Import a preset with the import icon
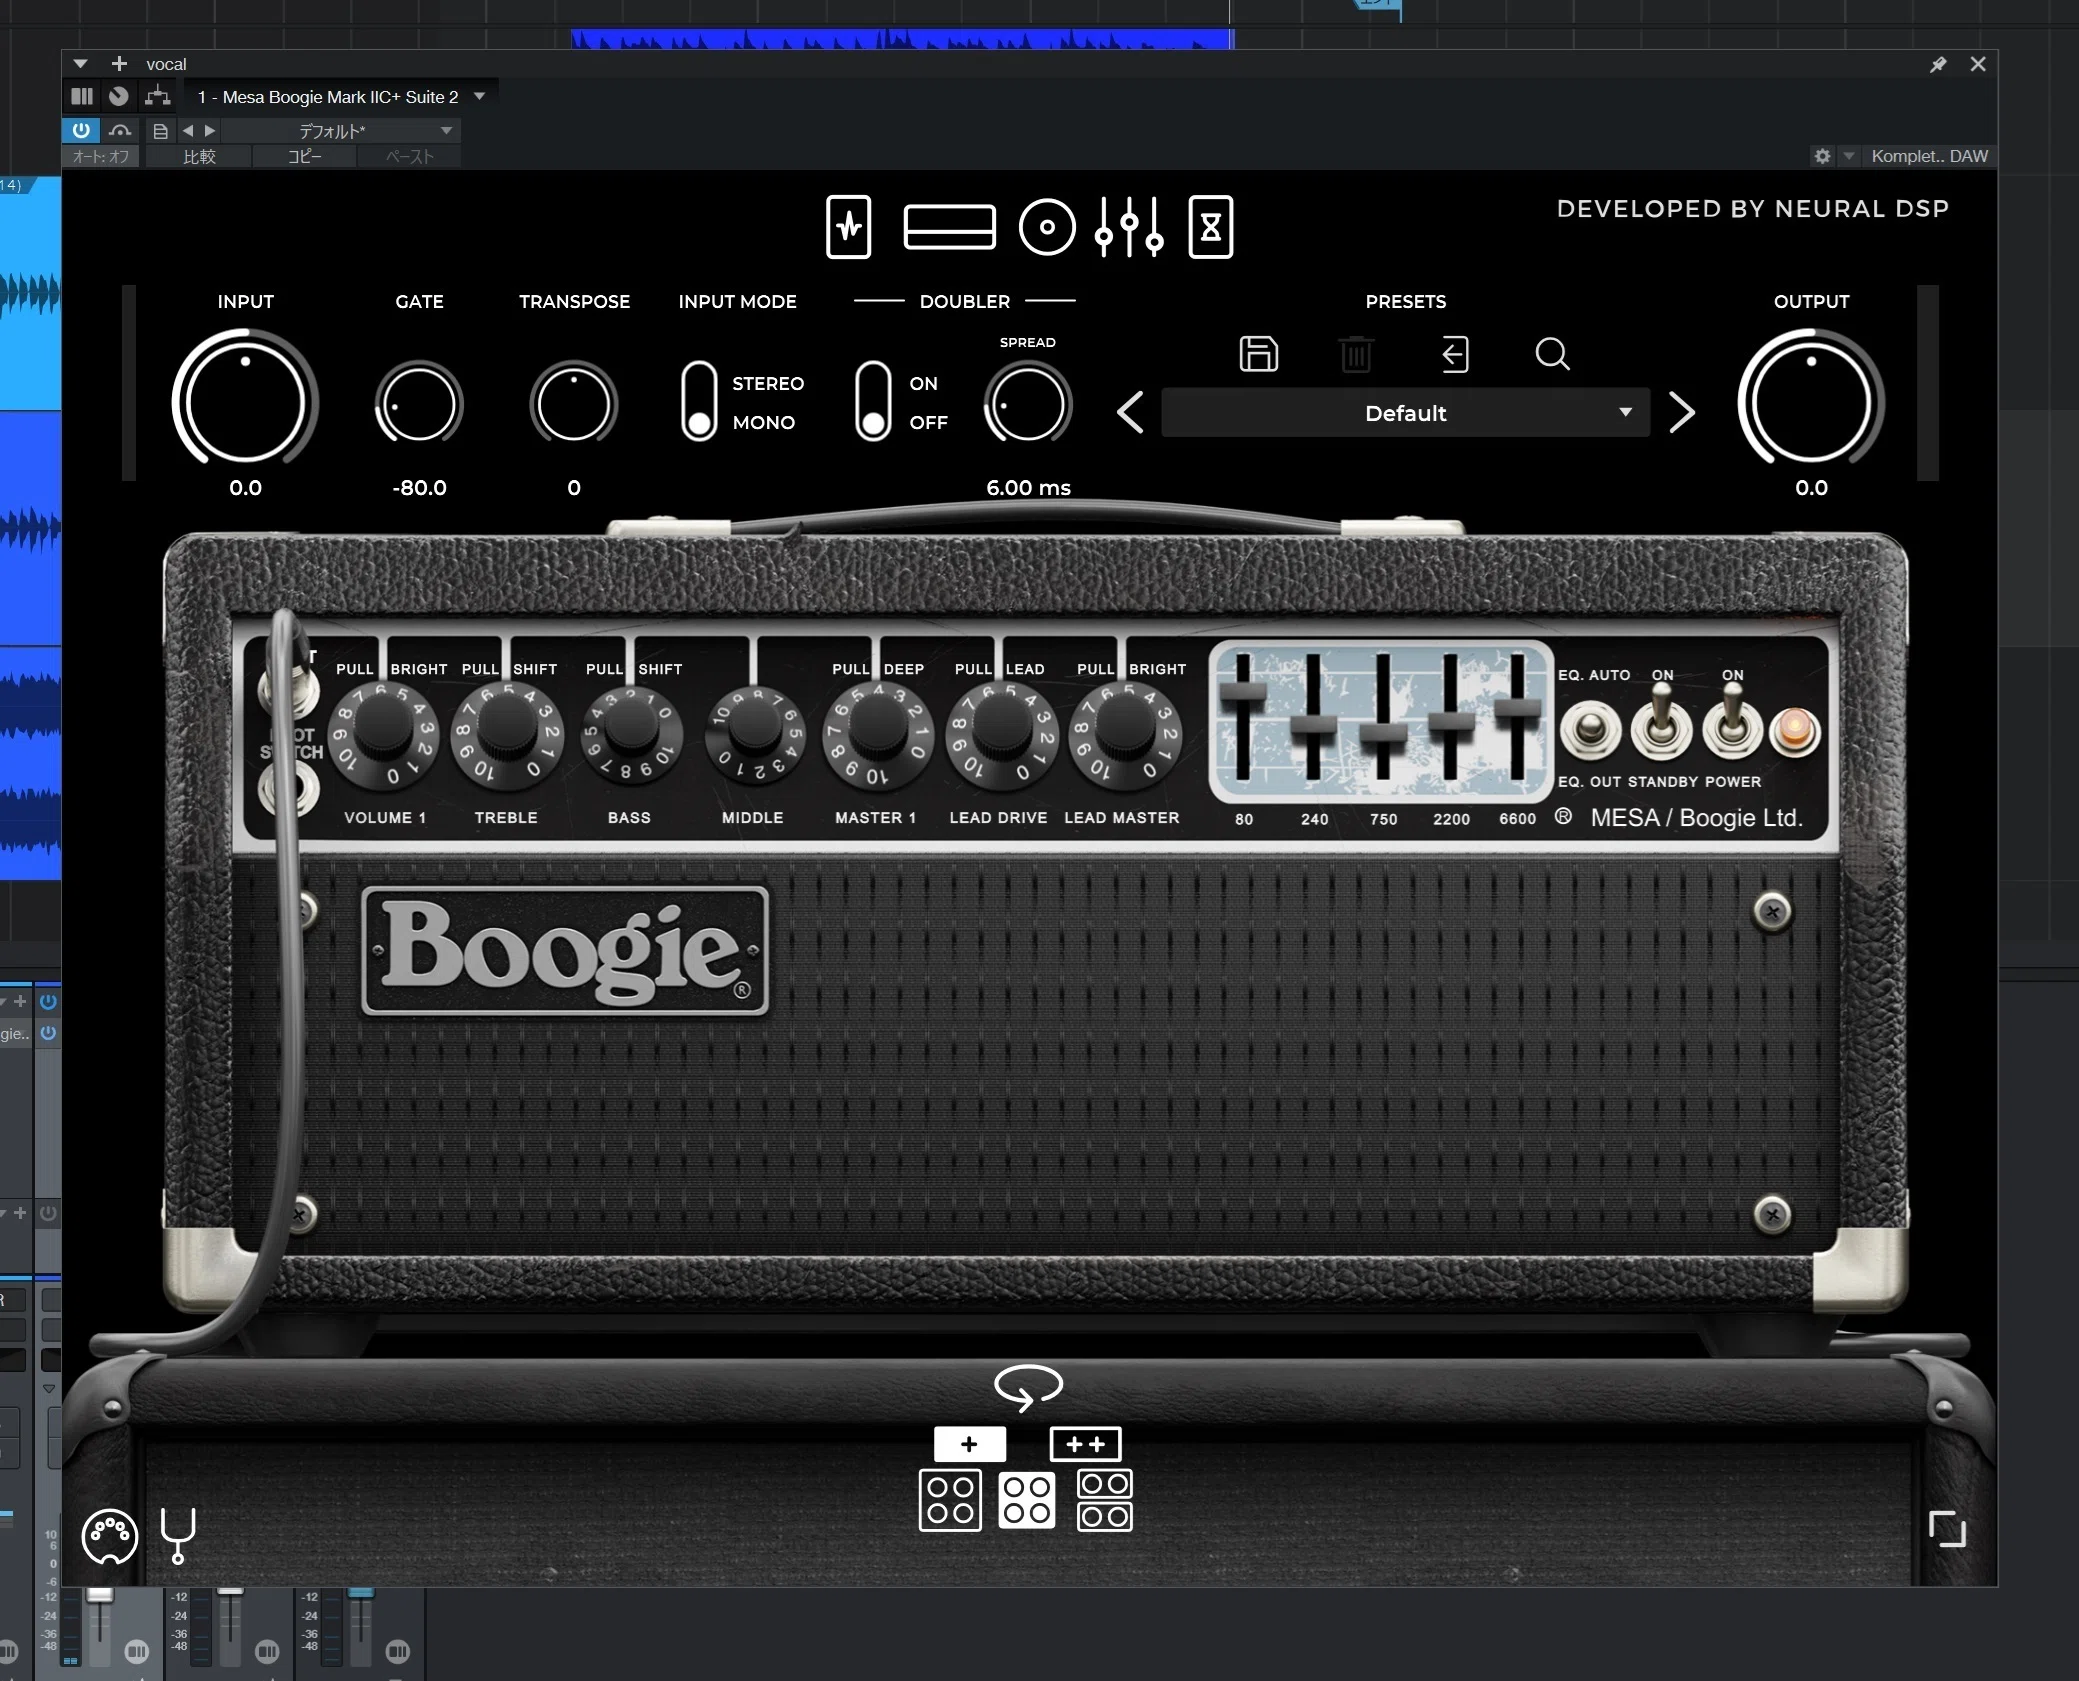Image resolution: width=2079 pixels, height=1681 pixels. point(1455,354)
